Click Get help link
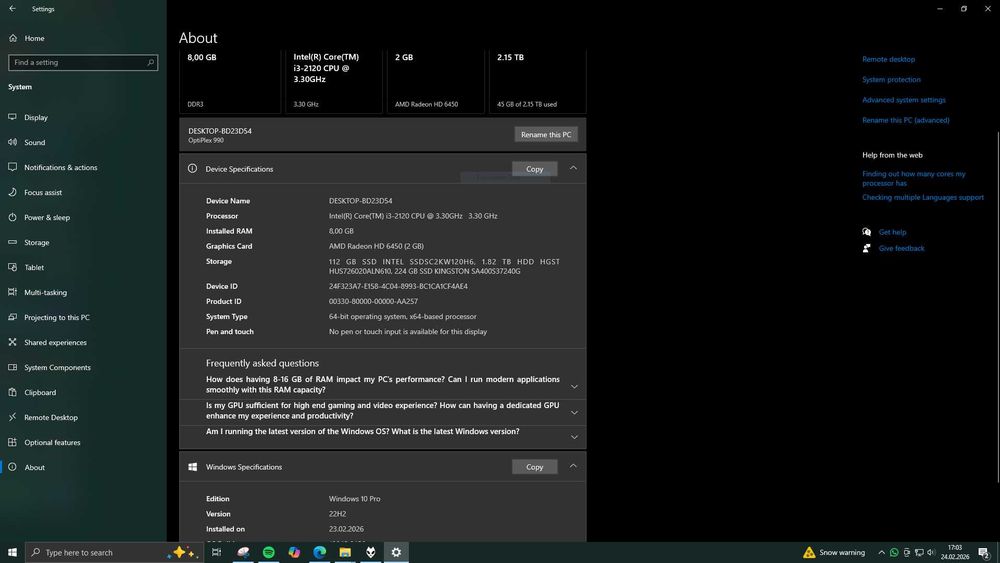The image size is (1000, 563). click(x=892, y=232)
